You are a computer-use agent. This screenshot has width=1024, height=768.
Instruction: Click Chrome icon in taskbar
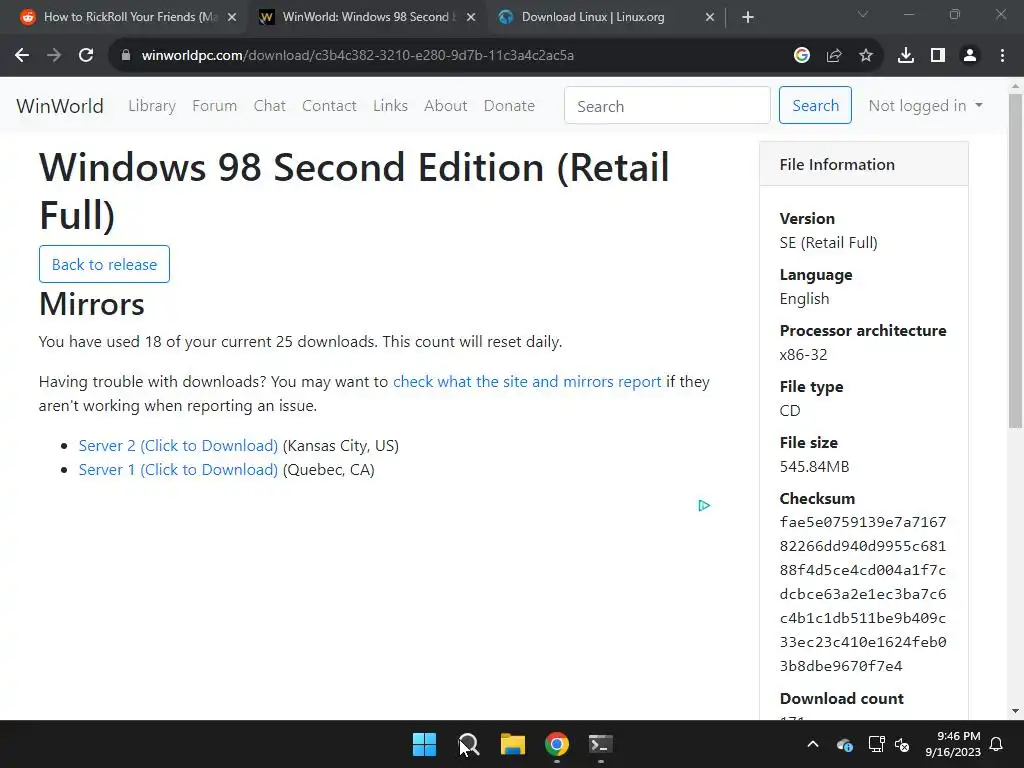(557, 744)
